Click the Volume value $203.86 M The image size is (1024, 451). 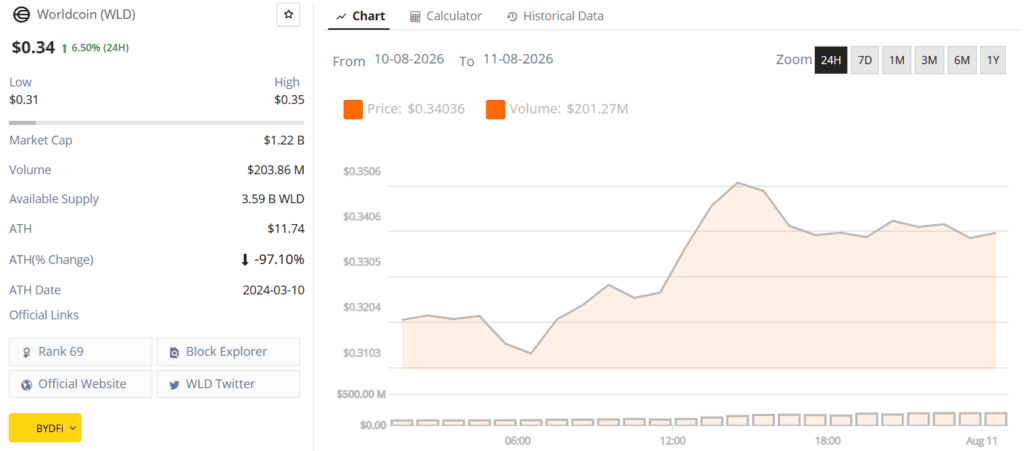coord(276,170)
